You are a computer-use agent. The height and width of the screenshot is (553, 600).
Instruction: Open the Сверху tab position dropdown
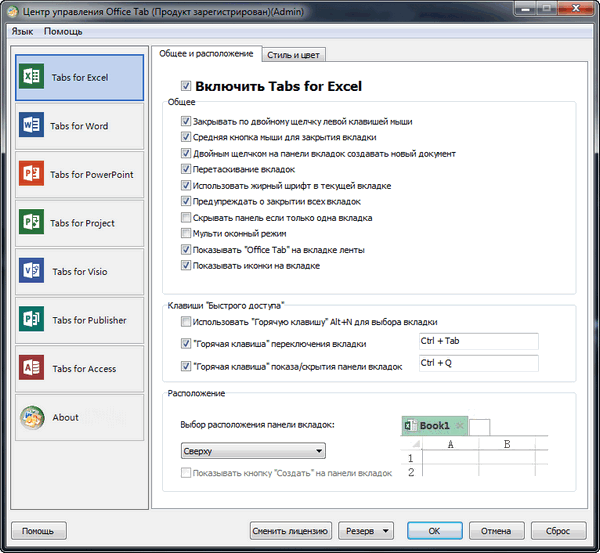point(253,451)
